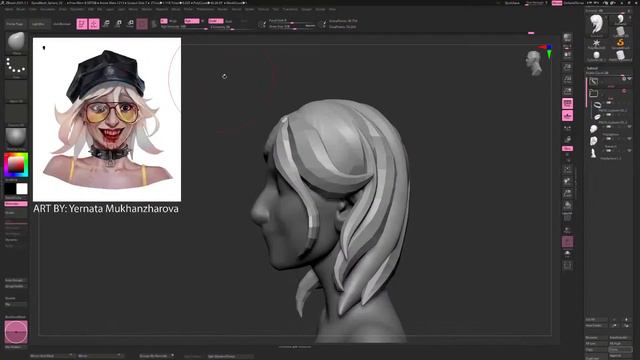Open the large hair tool thumbnail
This screenshot has width=640, height=360.
pyautogui.click(x=596, y=25)
